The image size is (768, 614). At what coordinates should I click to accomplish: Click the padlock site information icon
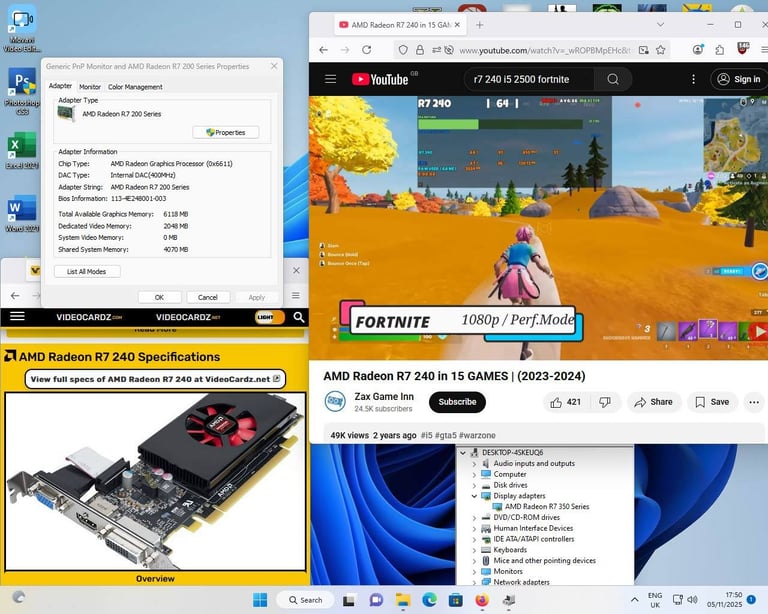pyautogui.click(x=420, y=50)
